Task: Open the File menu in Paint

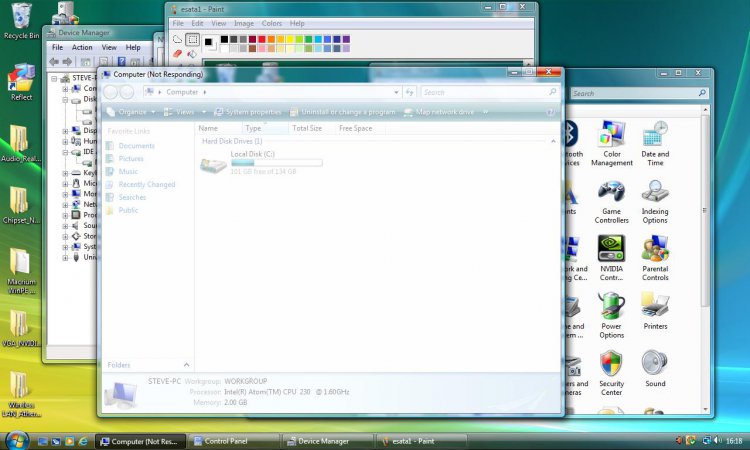Action: [178, 23]
